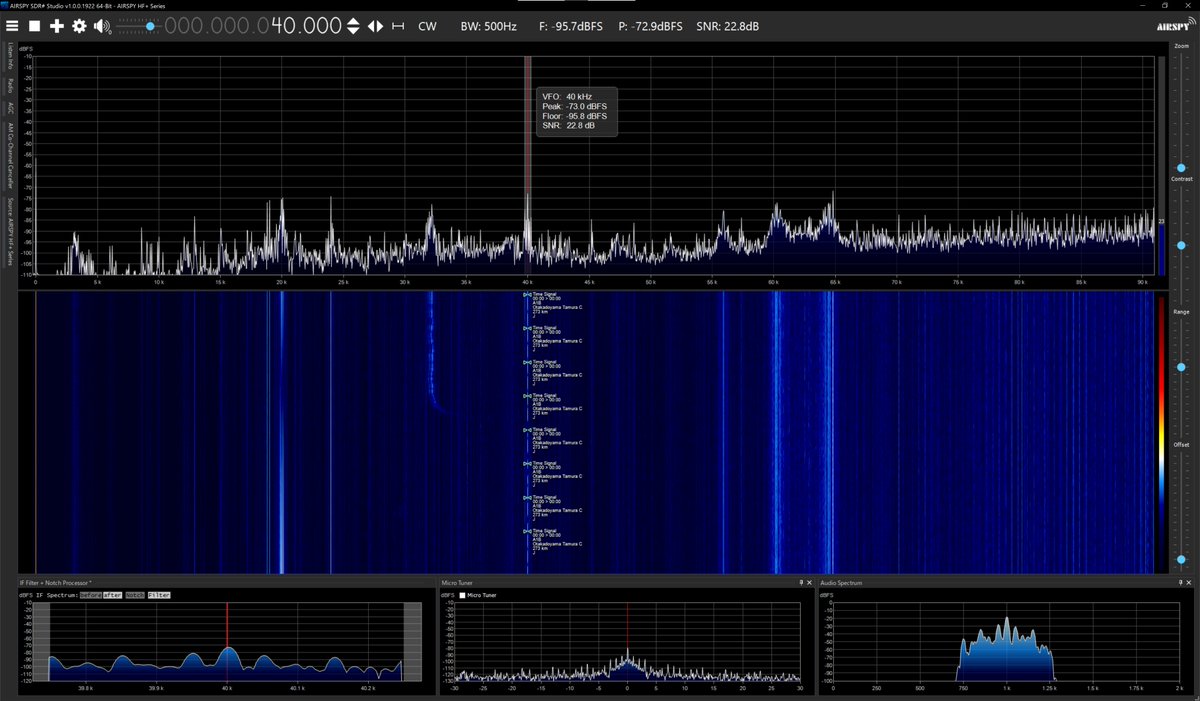
Task: Select the 'before' IF Spectrum option
Action: (90, 595)
